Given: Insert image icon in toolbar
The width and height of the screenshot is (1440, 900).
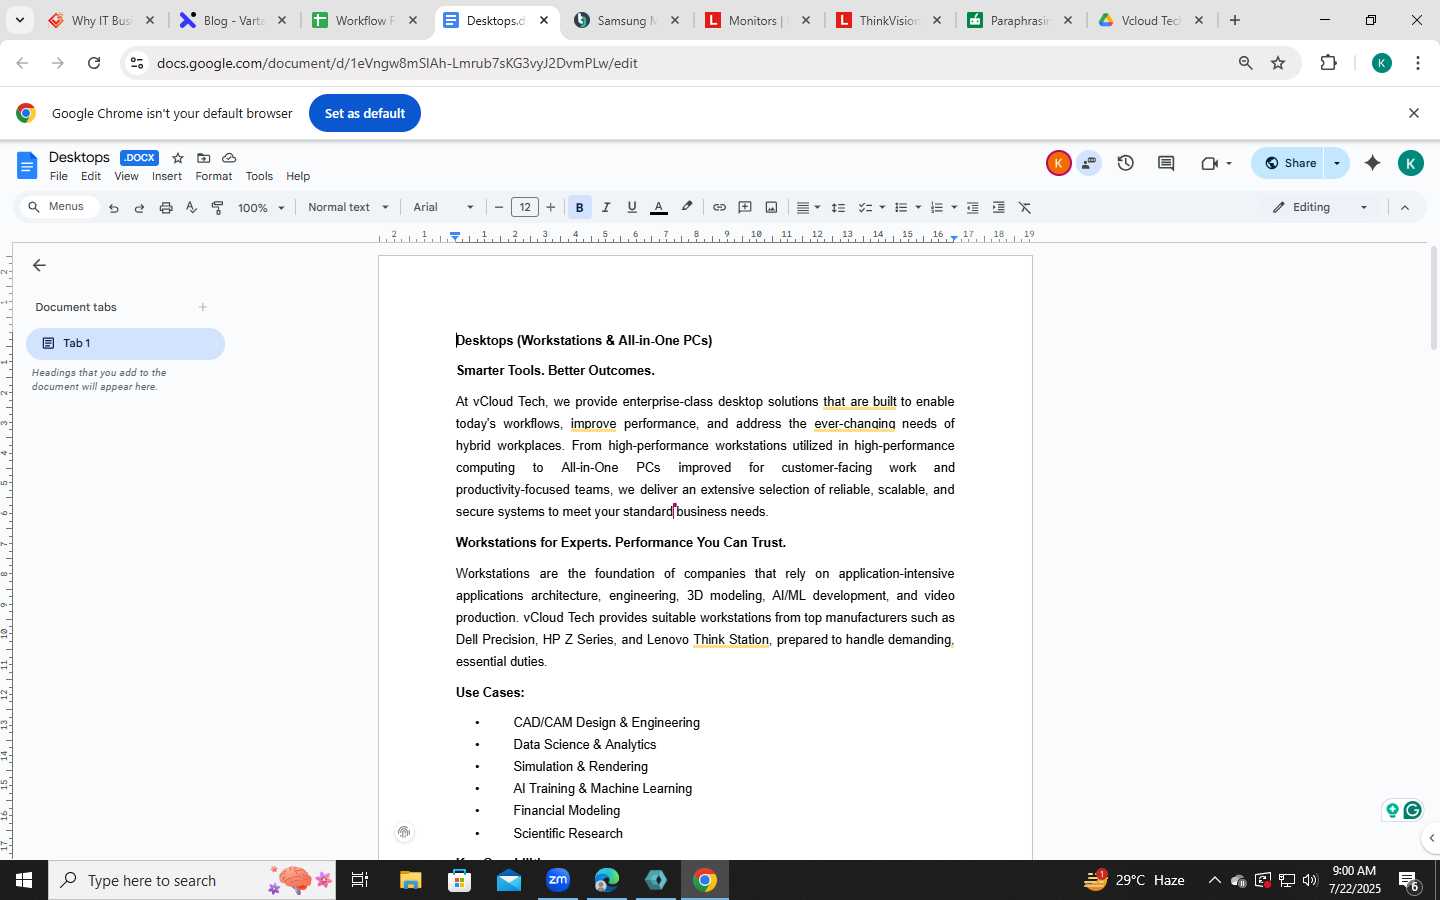Looking at the screenshot, I should coord(771,208).
